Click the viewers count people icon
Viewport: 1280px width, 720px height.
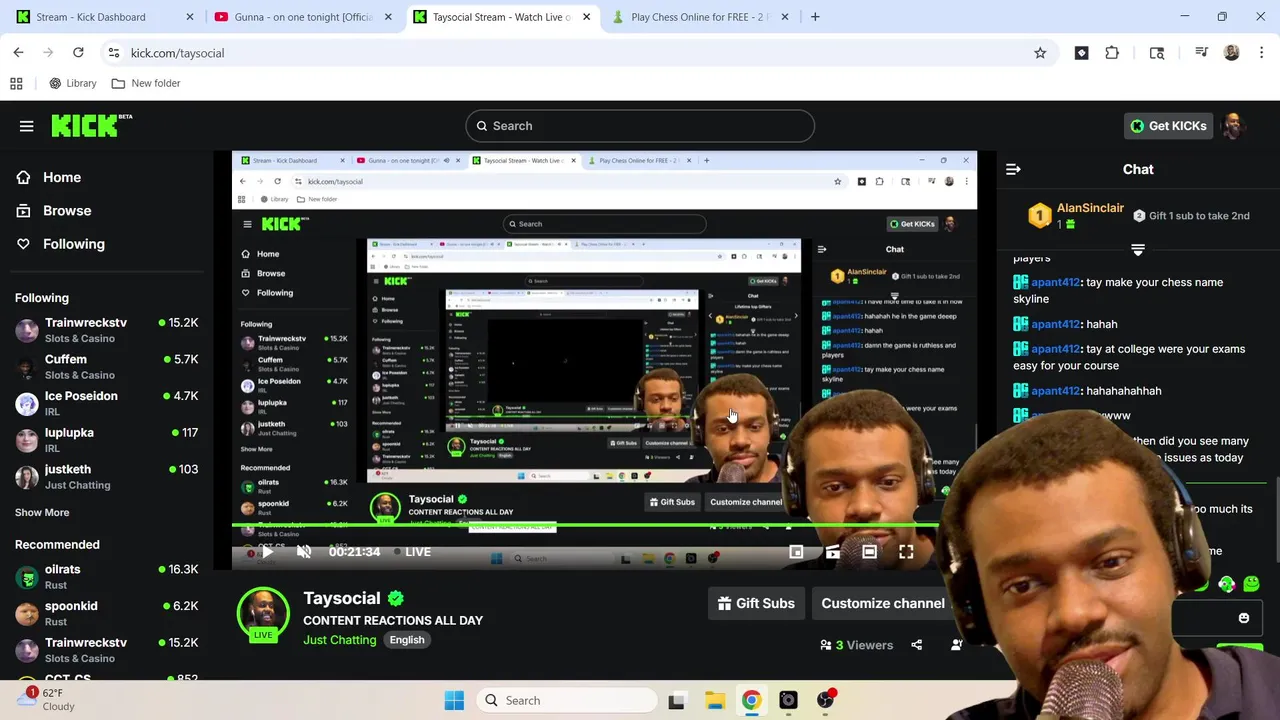826,645
